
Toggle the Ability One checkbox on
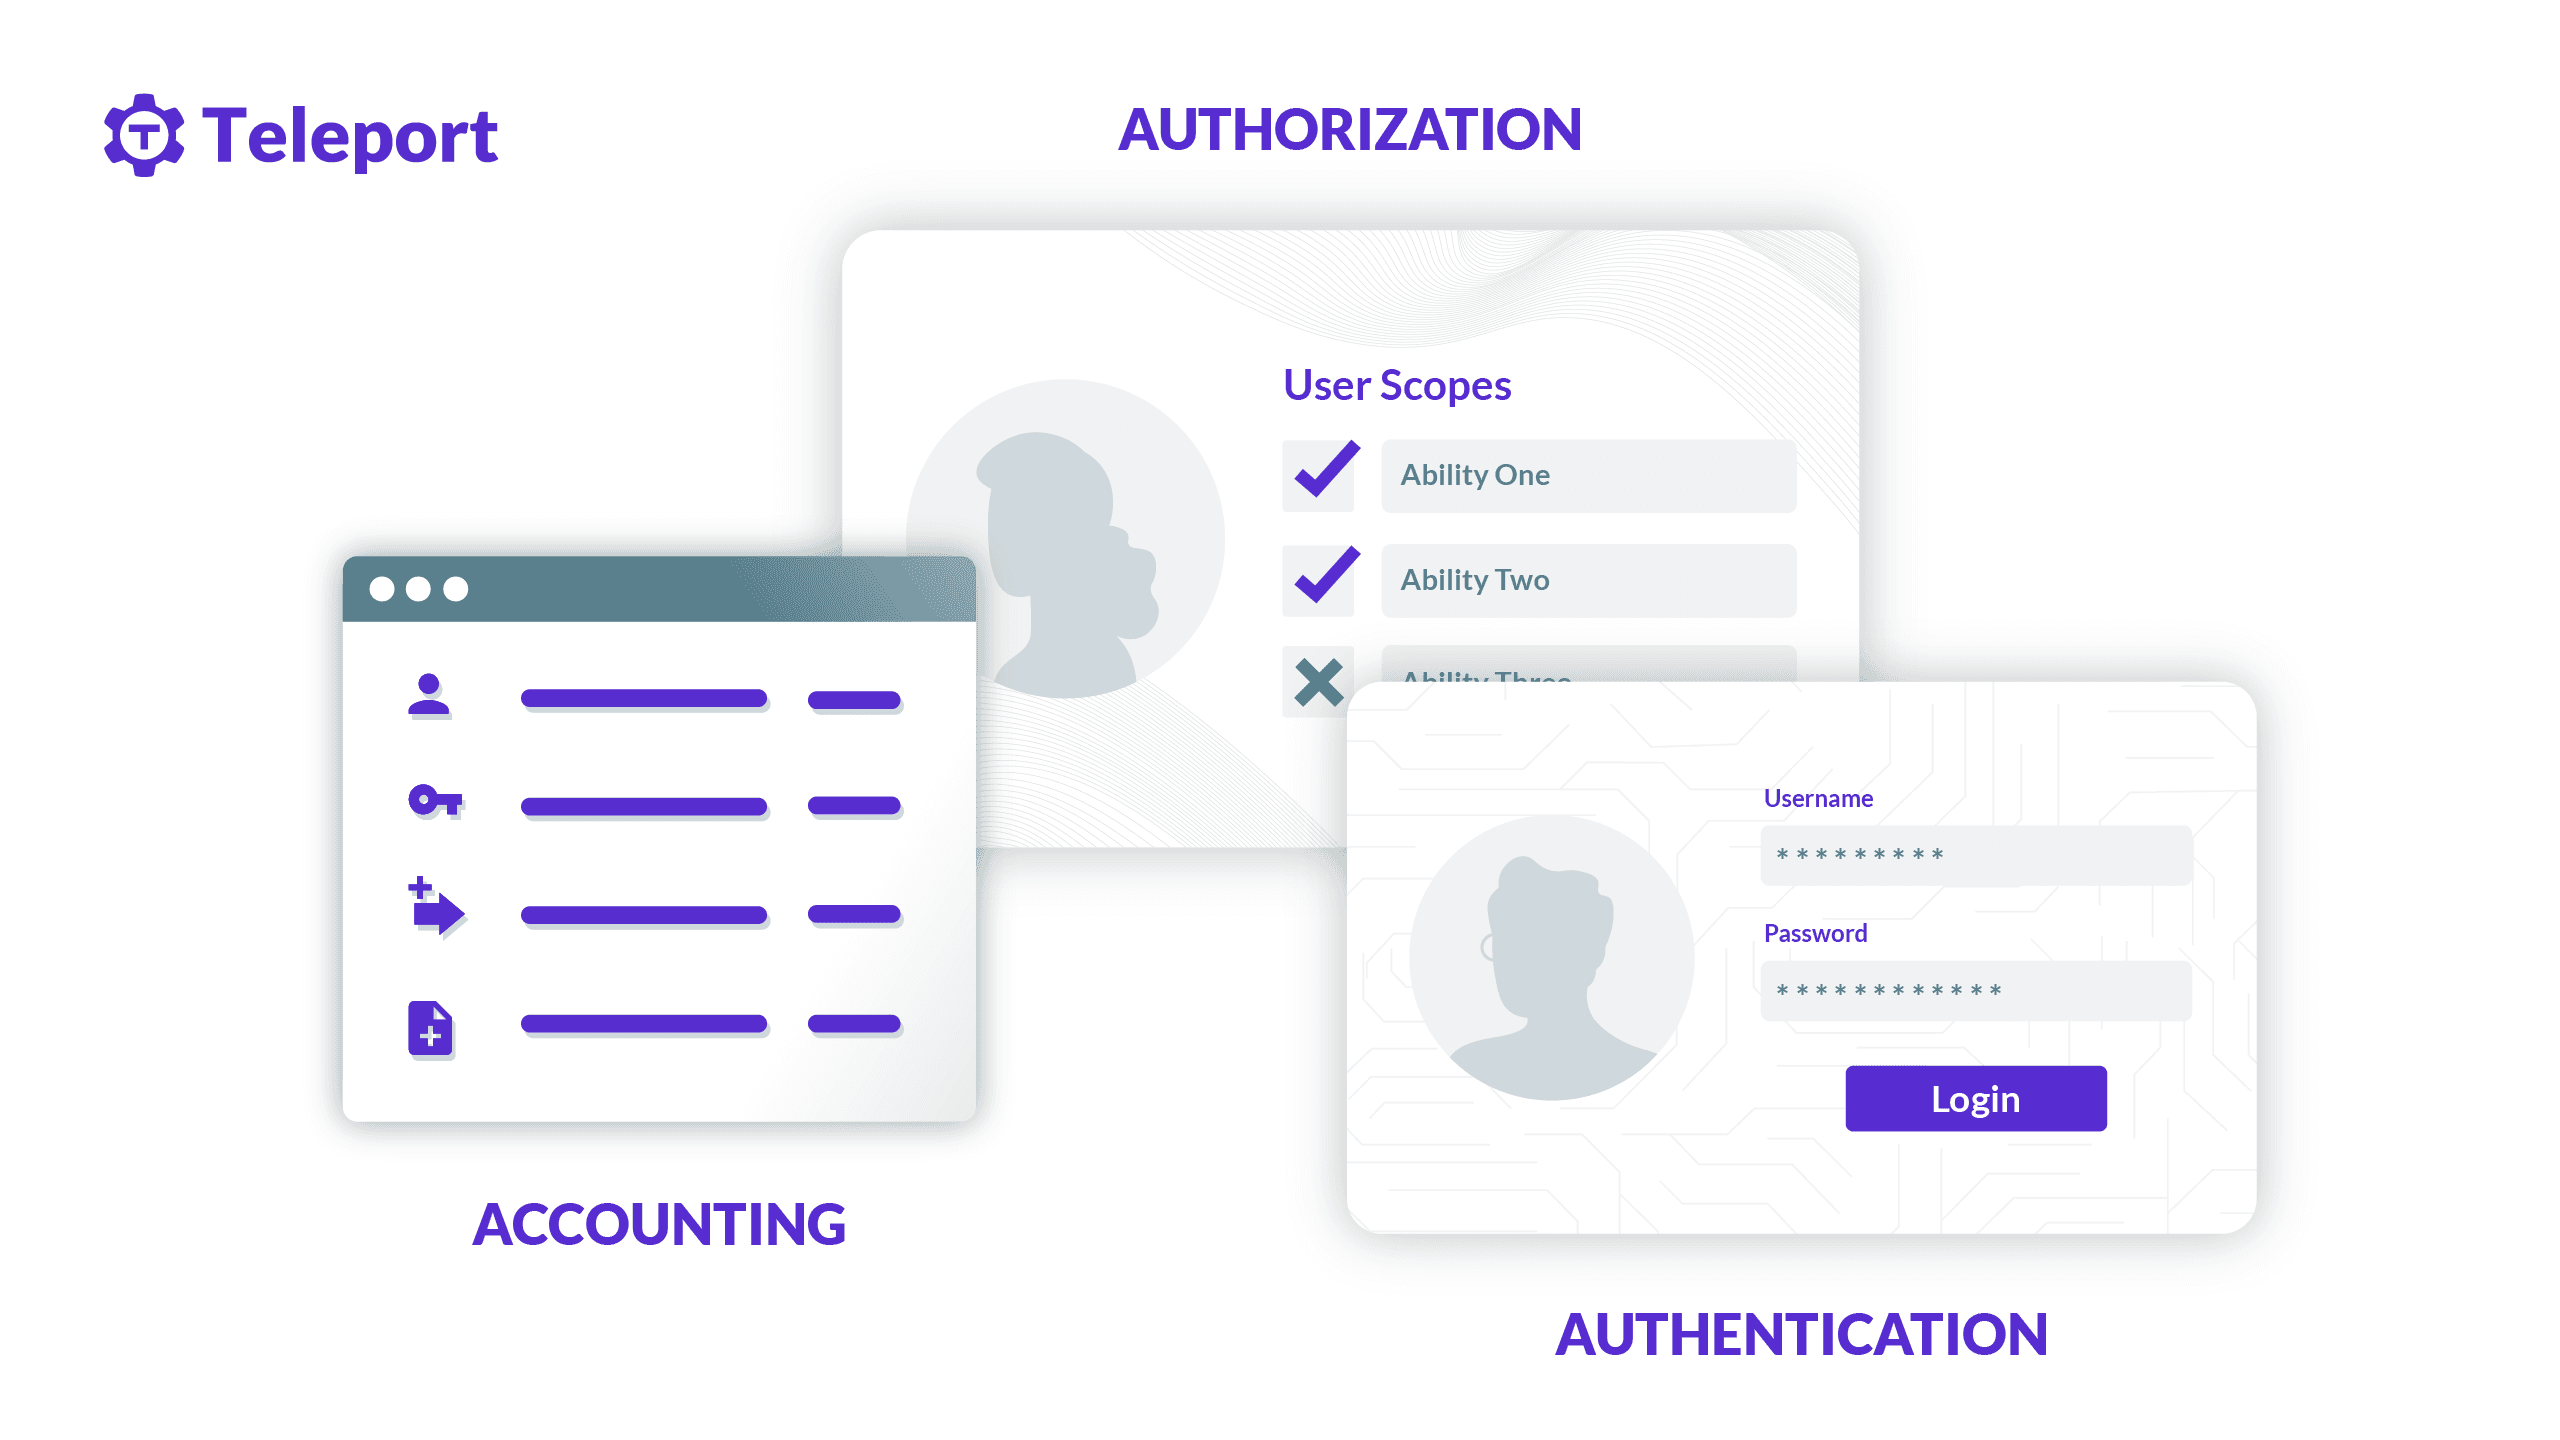pyautogui.click(x=1319, y=475)
